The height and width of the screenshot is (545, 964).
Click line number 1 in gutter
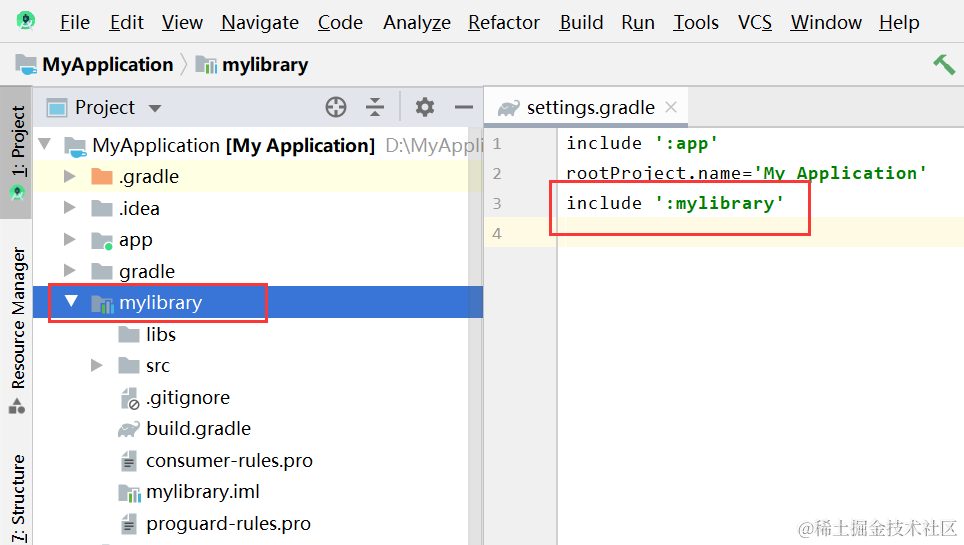coord(497,144)
